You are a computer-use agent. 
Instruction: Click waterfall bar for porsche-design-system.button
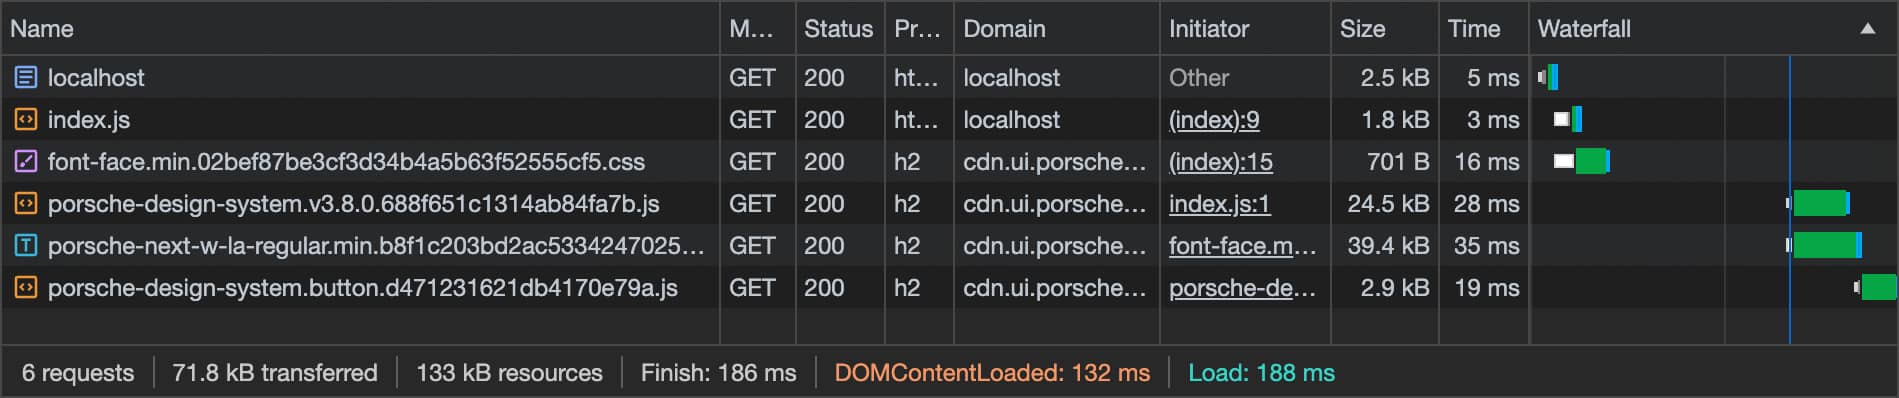(1875, 287)
